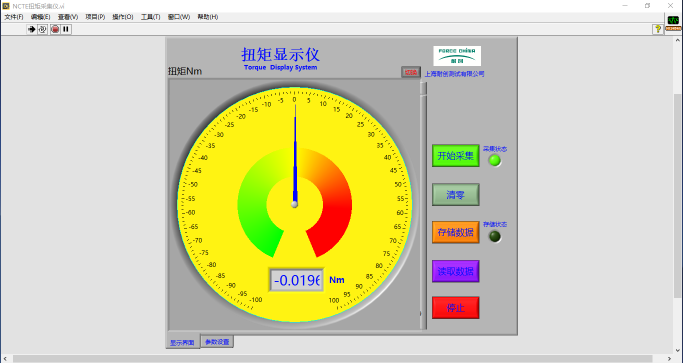Screen dimensions: 683x363
Task: Click the window's horizontal scrollbar
Action: [333, 359]
